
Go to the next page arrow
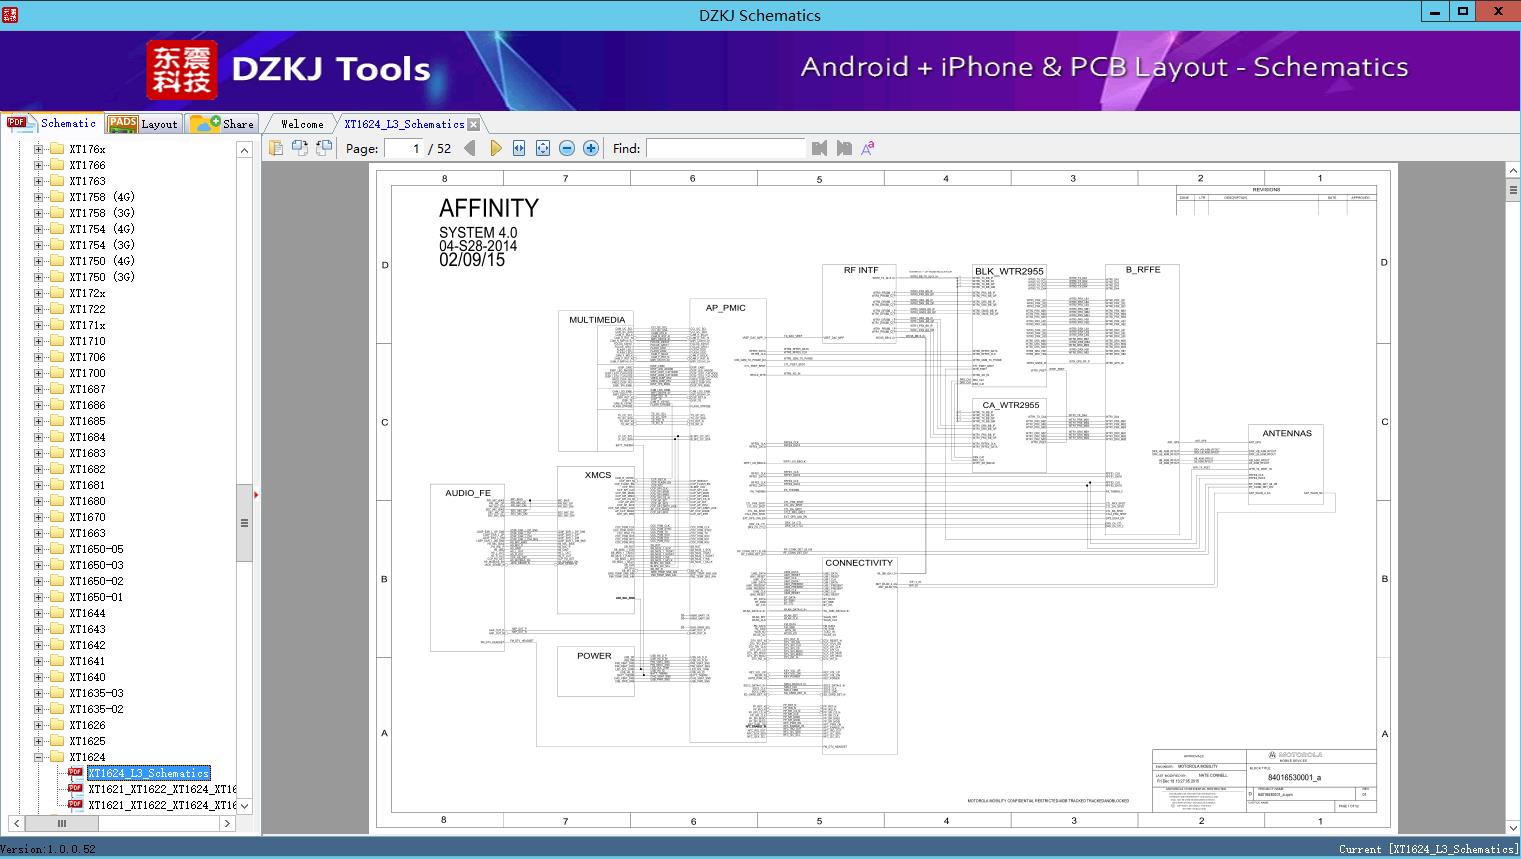495,148
